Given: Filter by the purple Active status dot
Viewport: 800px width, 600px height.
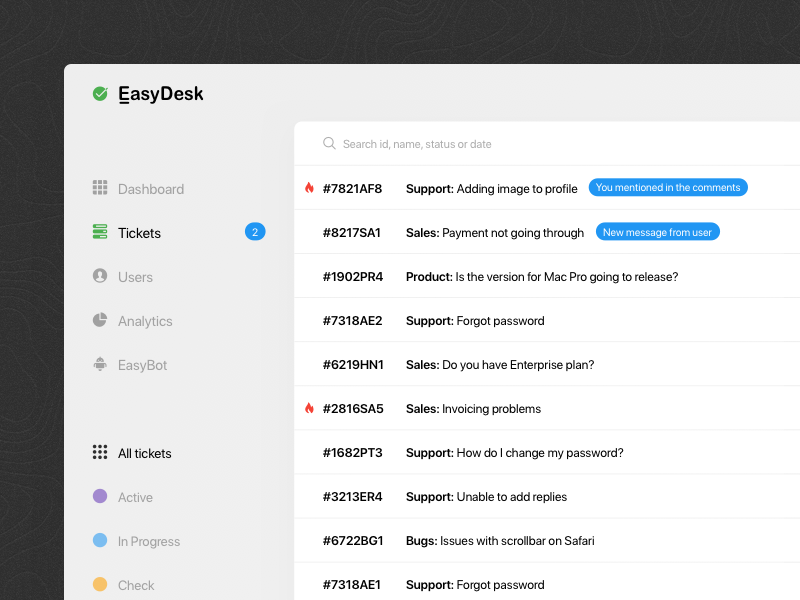Looking at the screenshot, I should (x=100, y=496).
